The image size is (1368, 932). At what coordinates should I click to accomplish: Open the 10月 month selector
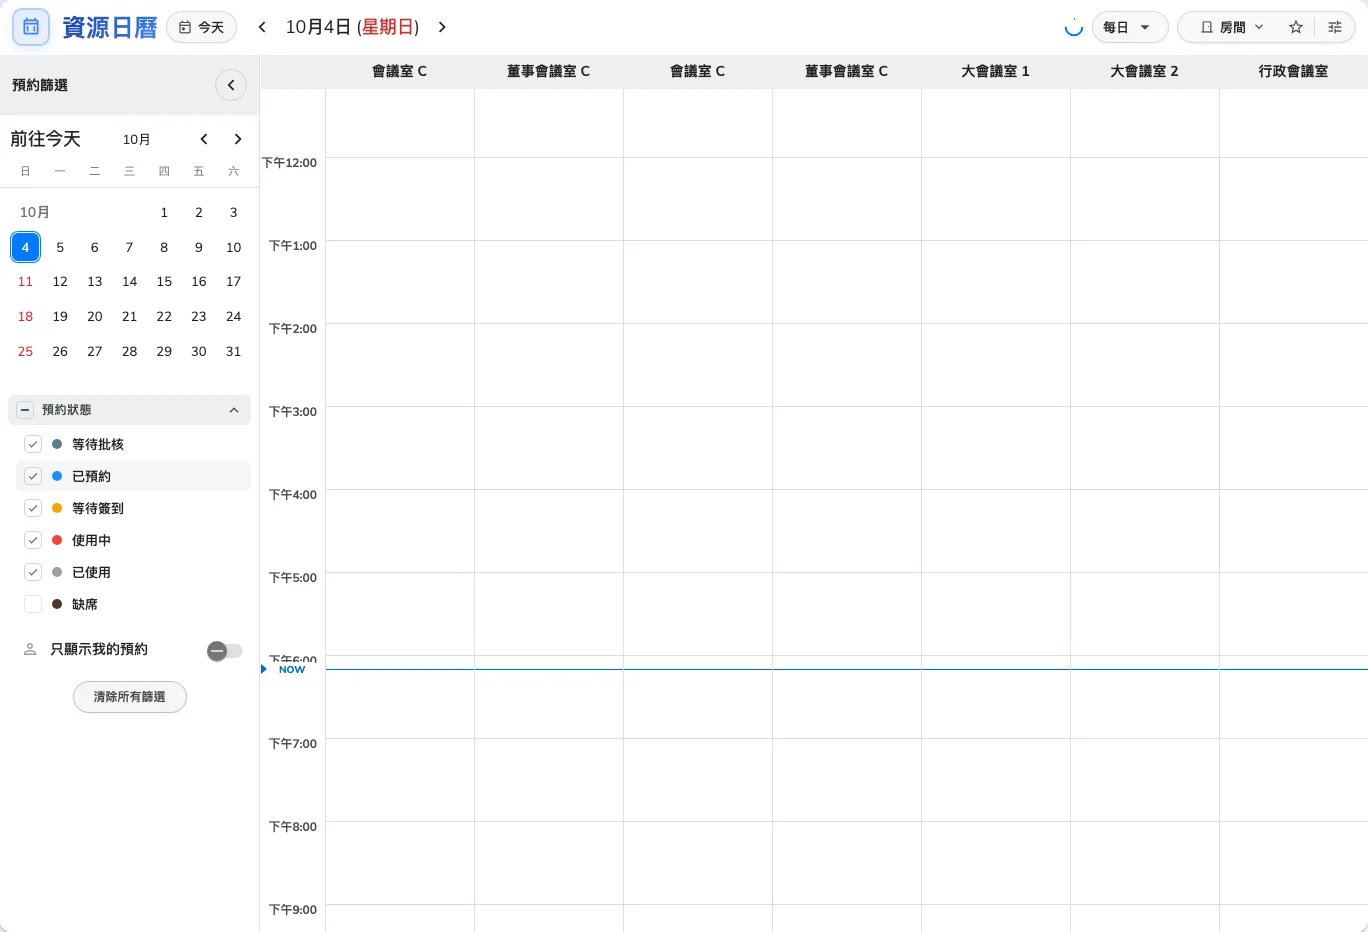137,139
